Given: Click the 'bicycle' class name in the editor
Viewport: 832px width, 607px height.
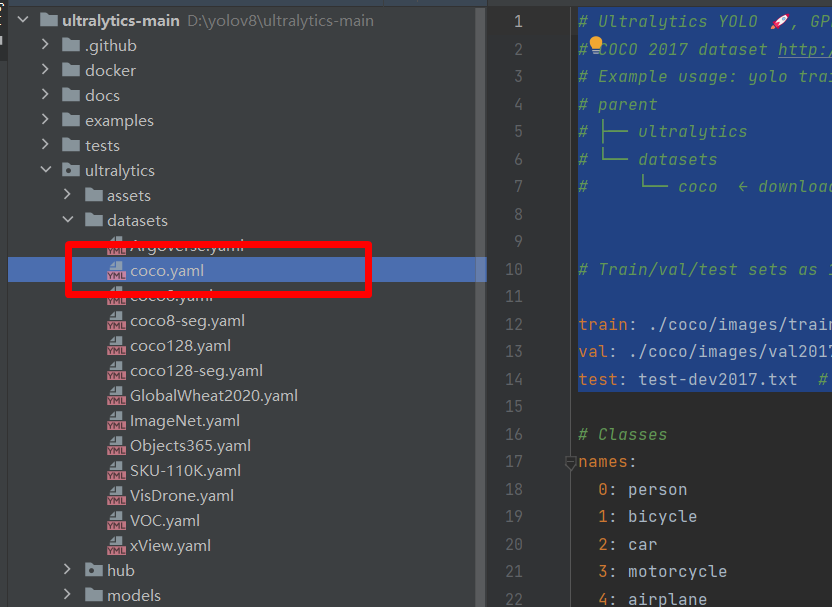Looking at the screenshot, I should [x=663, y=517].
